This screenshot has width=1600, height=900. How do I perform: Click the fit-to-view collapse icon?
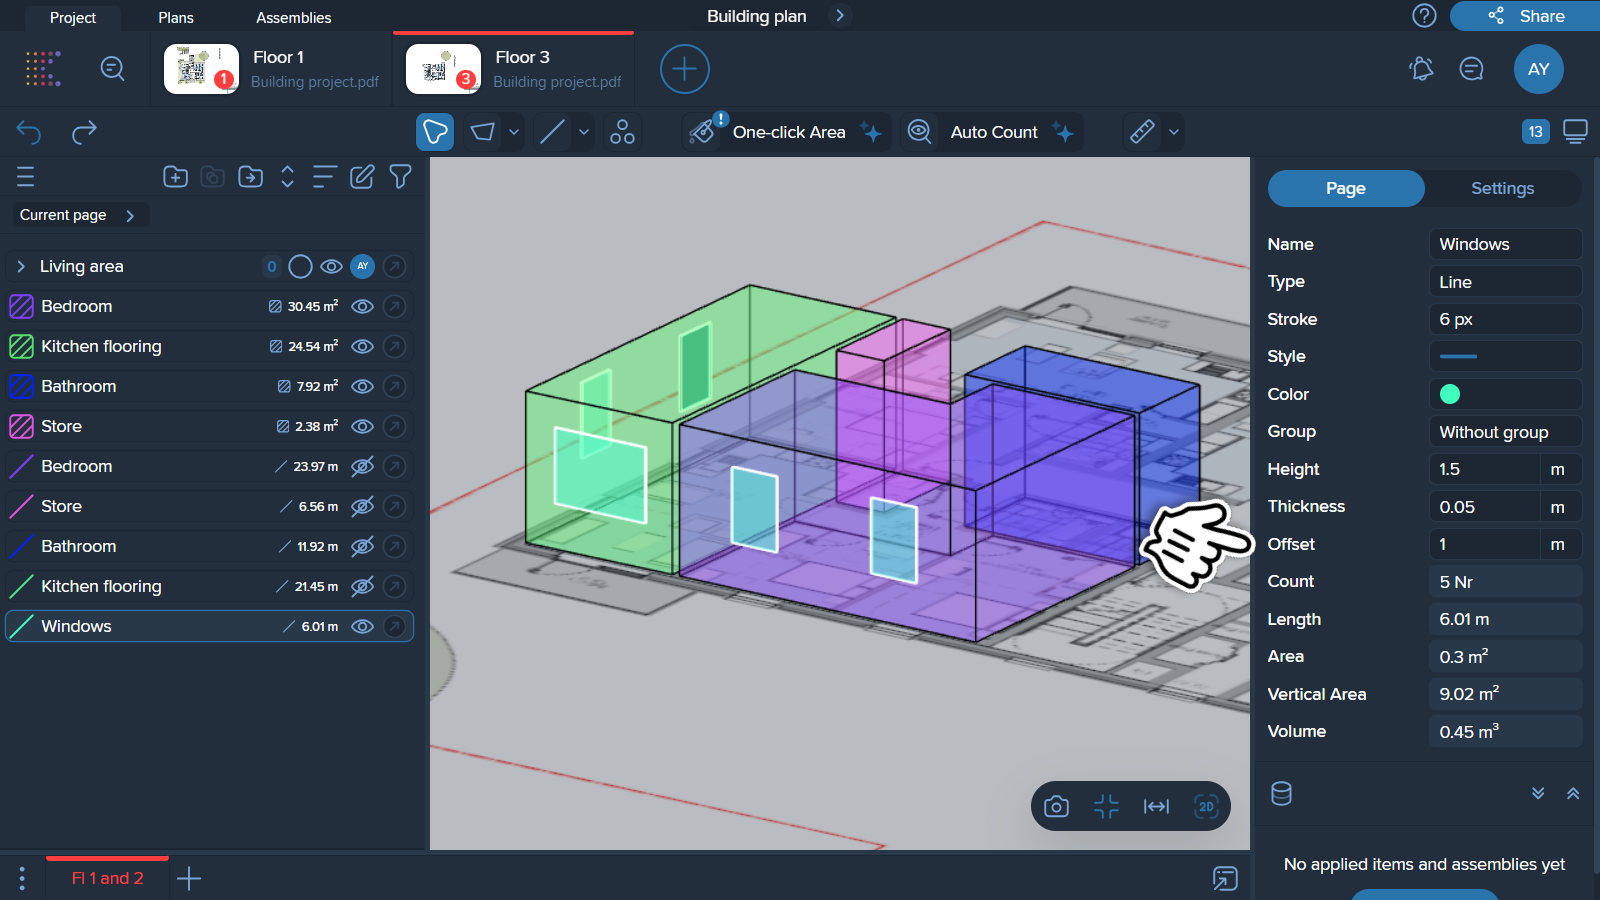pos(1106,807)
